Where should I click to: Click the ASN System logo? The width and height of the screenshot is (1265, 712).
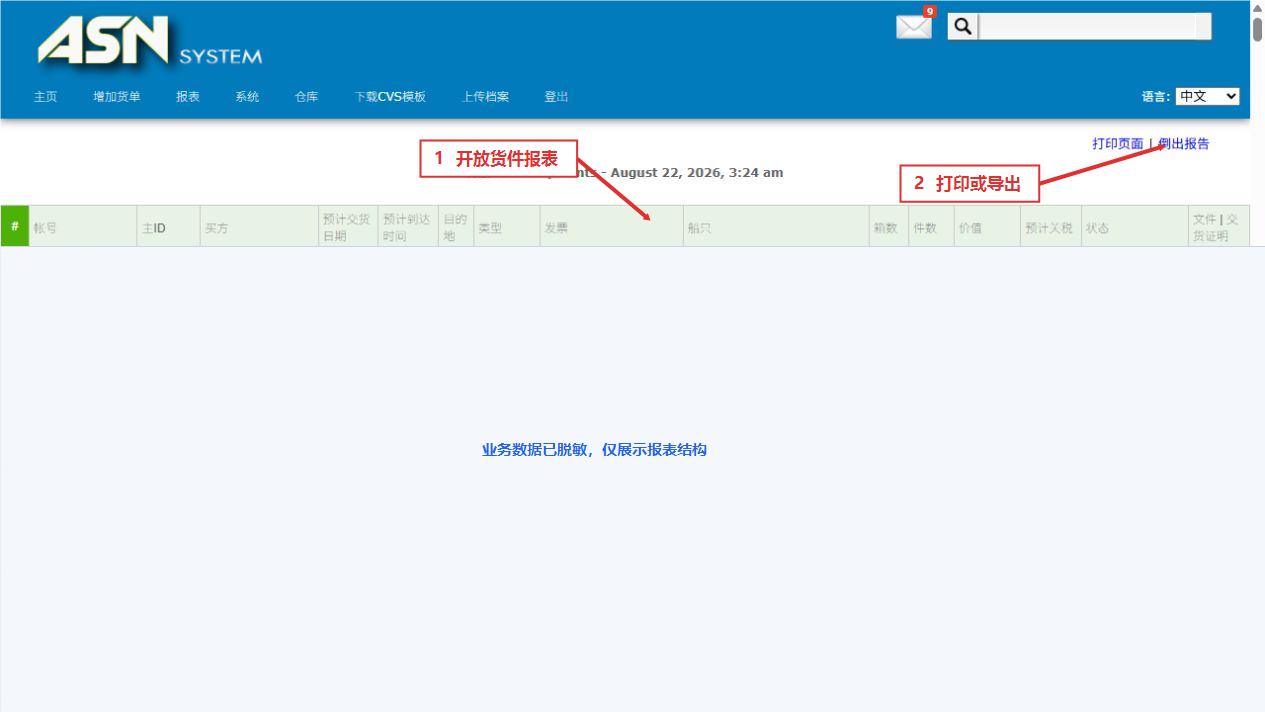click(x=150, y=43)
